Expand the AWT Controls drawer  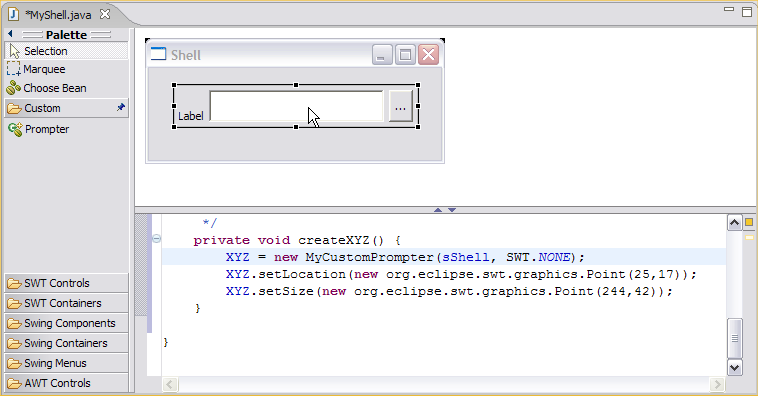click(x=67, y=383)
